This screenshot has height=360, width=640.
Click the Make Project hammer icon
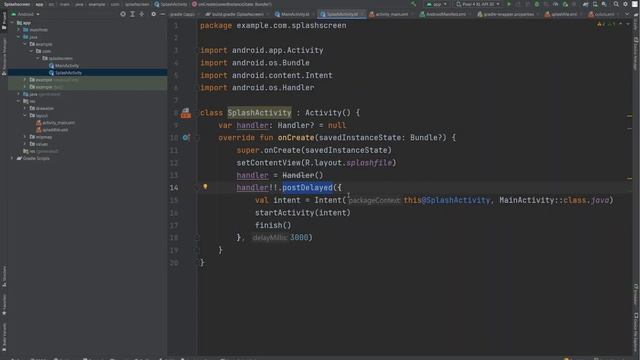coord(414,4)
